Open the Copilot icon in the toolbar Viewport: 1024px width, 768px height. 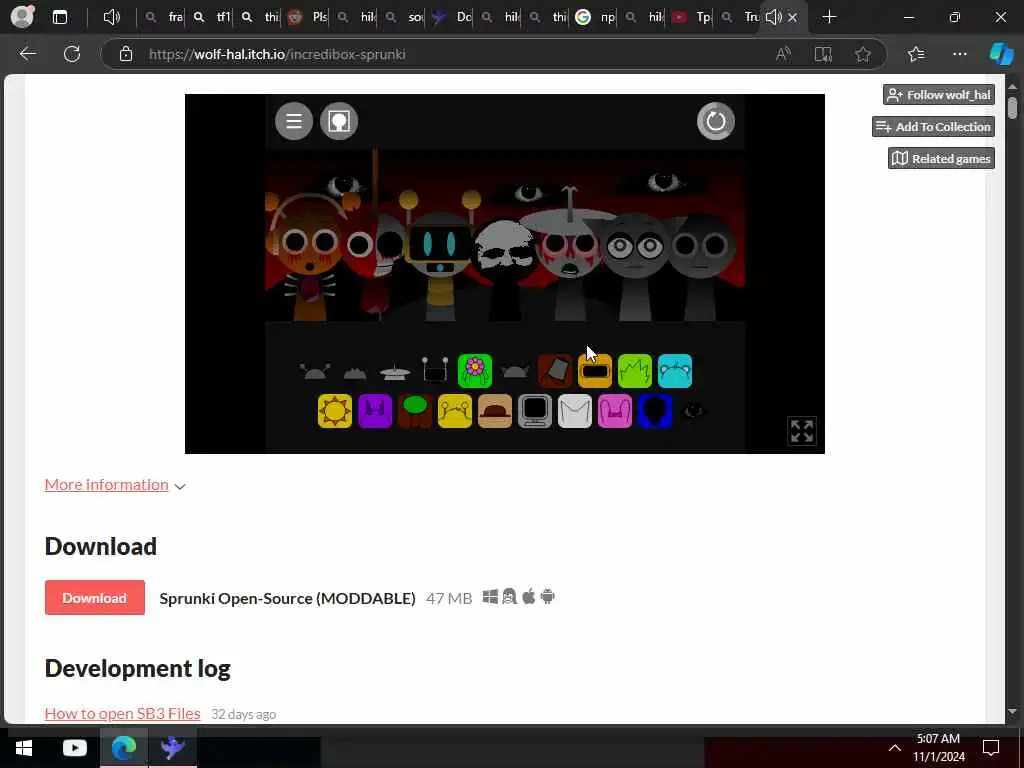click(x=1001, y=54)
